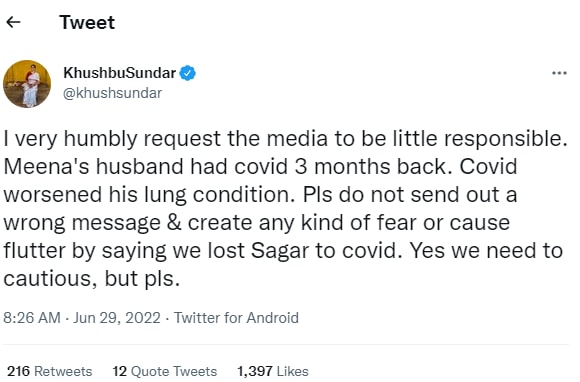Open the KhushbuSundar display name

point(119,73)
